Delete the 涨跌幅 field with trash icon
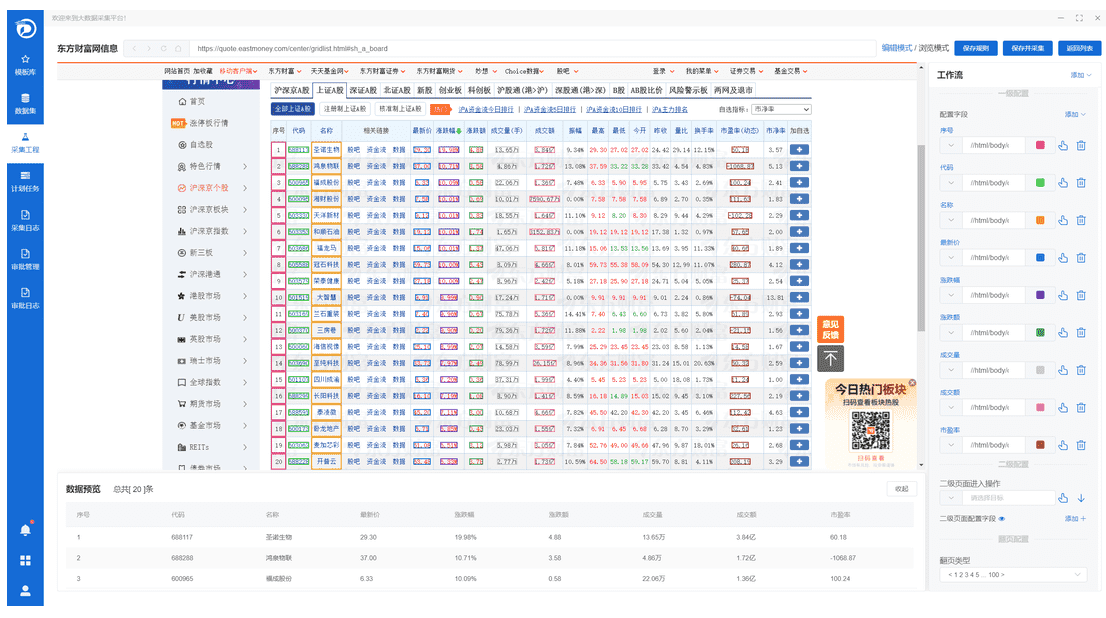The image size is (1106, 618). click(1081, 295)
